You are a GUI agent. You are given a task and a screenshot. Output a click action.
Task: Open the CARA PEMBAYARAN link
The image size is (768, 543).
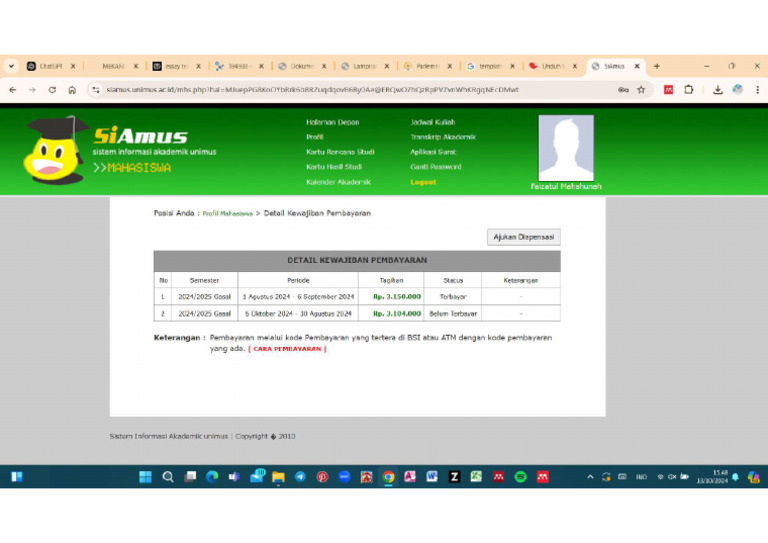[x=288, y=349]
